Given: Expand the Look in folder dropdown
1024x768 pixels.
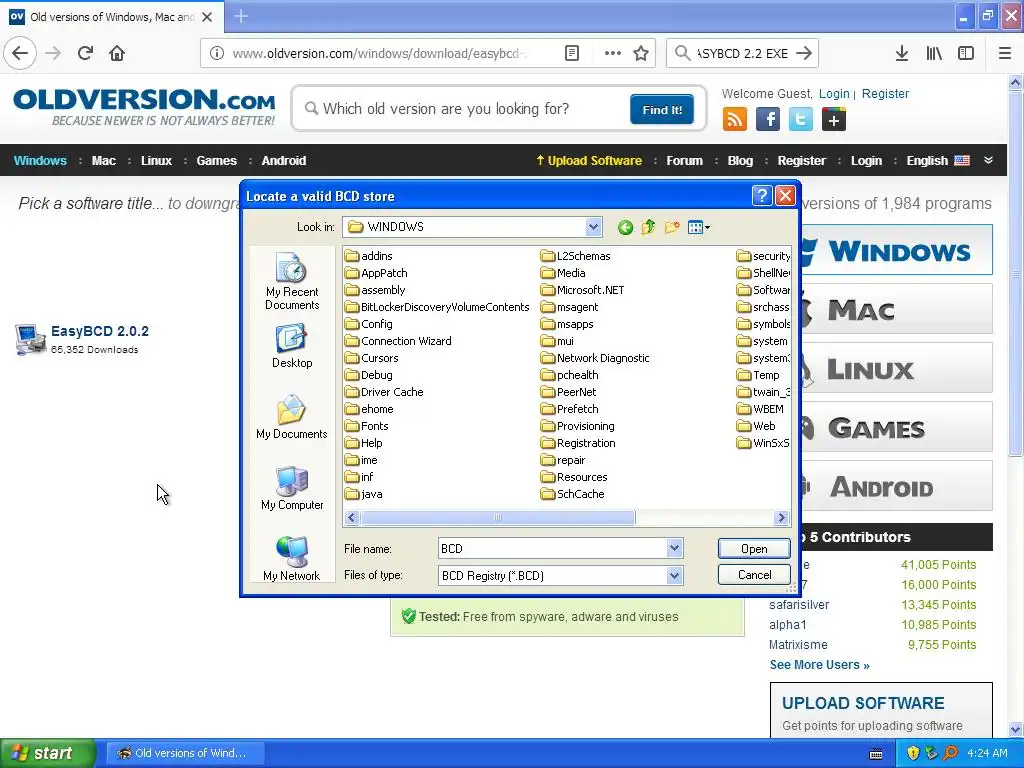Looking at the screenshot, I should [x=593, y=227].
